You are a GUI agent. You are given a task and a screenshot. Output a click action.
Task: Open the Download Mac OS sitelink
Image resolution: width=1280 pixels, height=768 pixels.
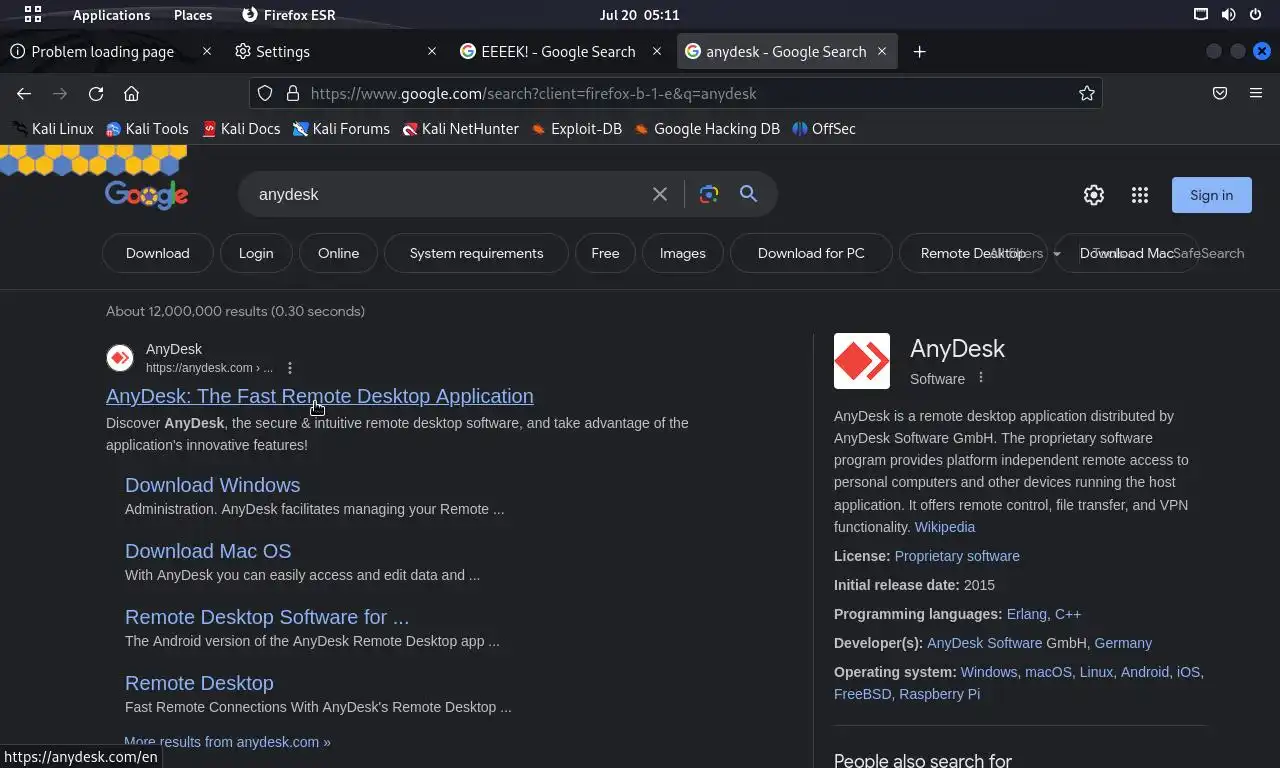(208, 551)
